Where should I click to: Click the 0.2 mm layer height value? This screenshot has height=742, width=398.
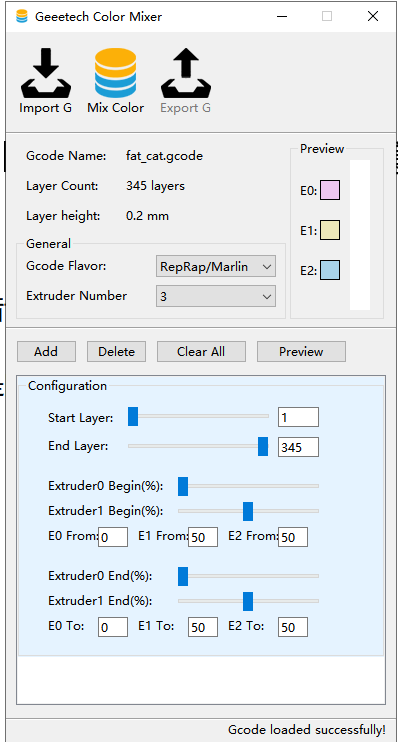click(x=147, y=216)
